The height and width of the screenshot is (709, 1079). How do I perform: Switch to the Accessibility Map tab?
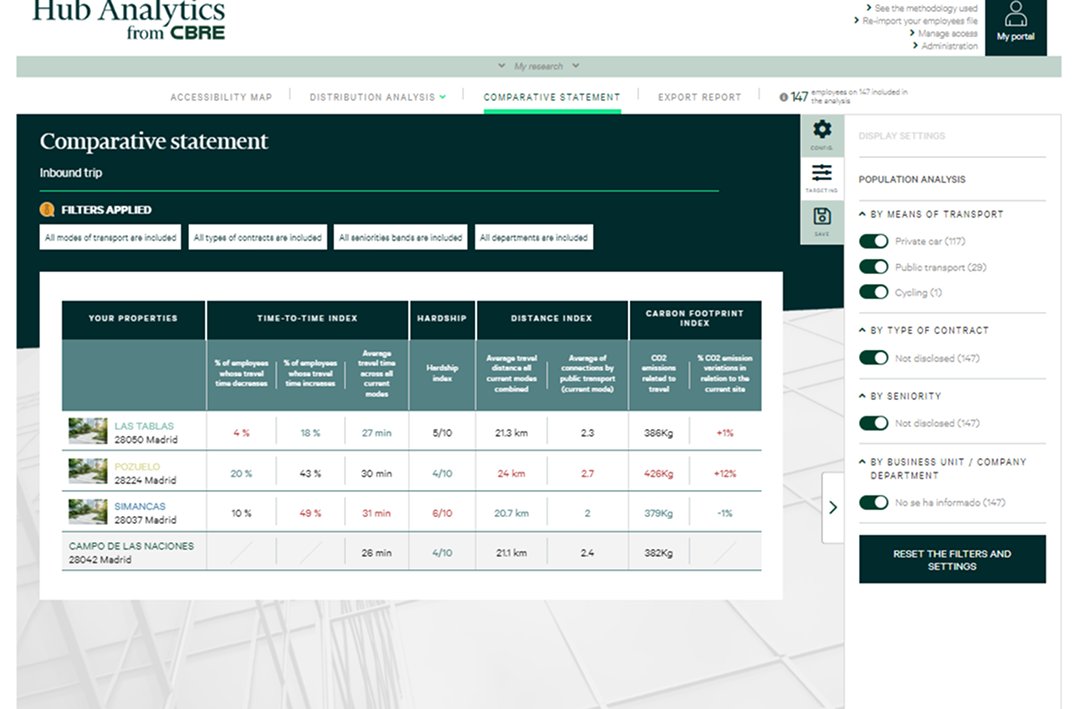tap(221, 97)
